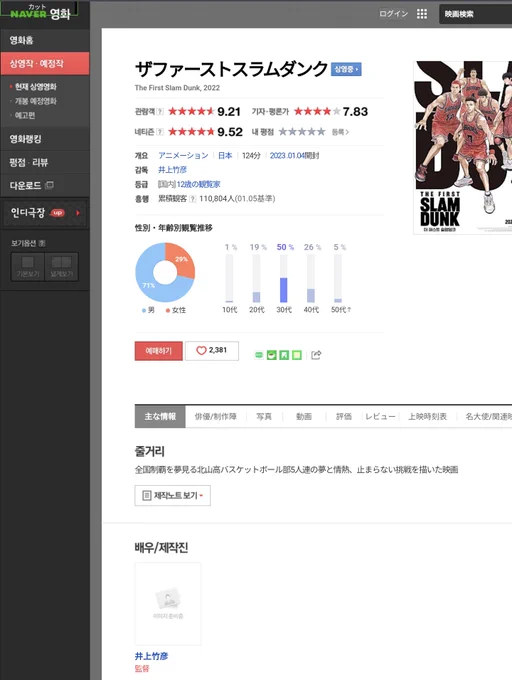The height and width of the screenshot is (680, 512).
Task: Open 영화랭킹 in the sidebar
Action: [x=45, y=139]
